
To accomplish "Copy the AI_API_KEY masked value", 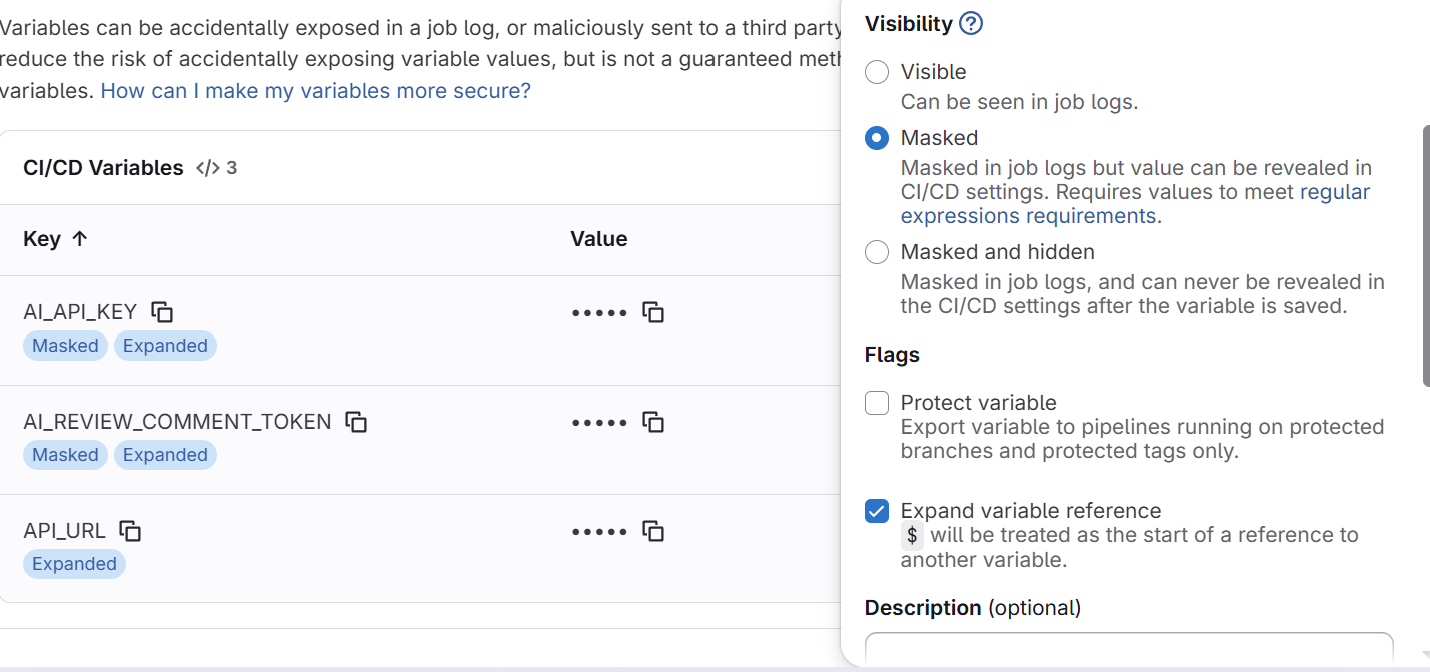I will coord(653,312).
